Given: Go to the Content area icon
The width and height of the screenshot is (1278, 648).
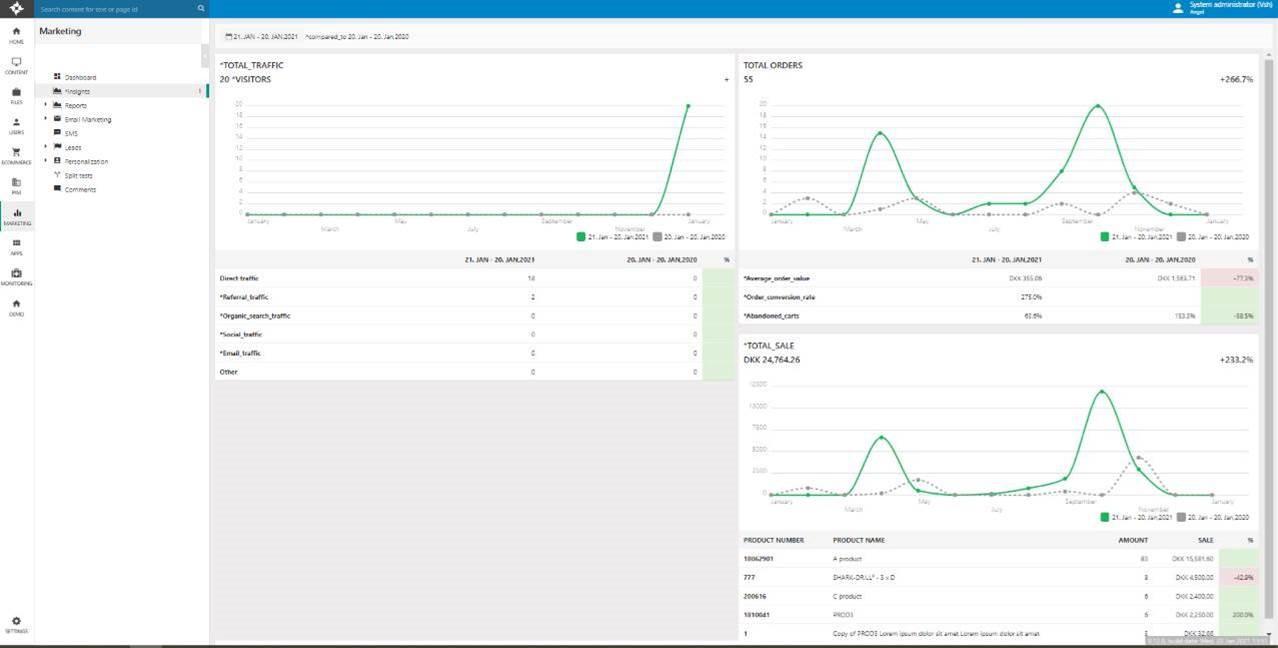Looking at the screenshot, I should coord(16,65).
